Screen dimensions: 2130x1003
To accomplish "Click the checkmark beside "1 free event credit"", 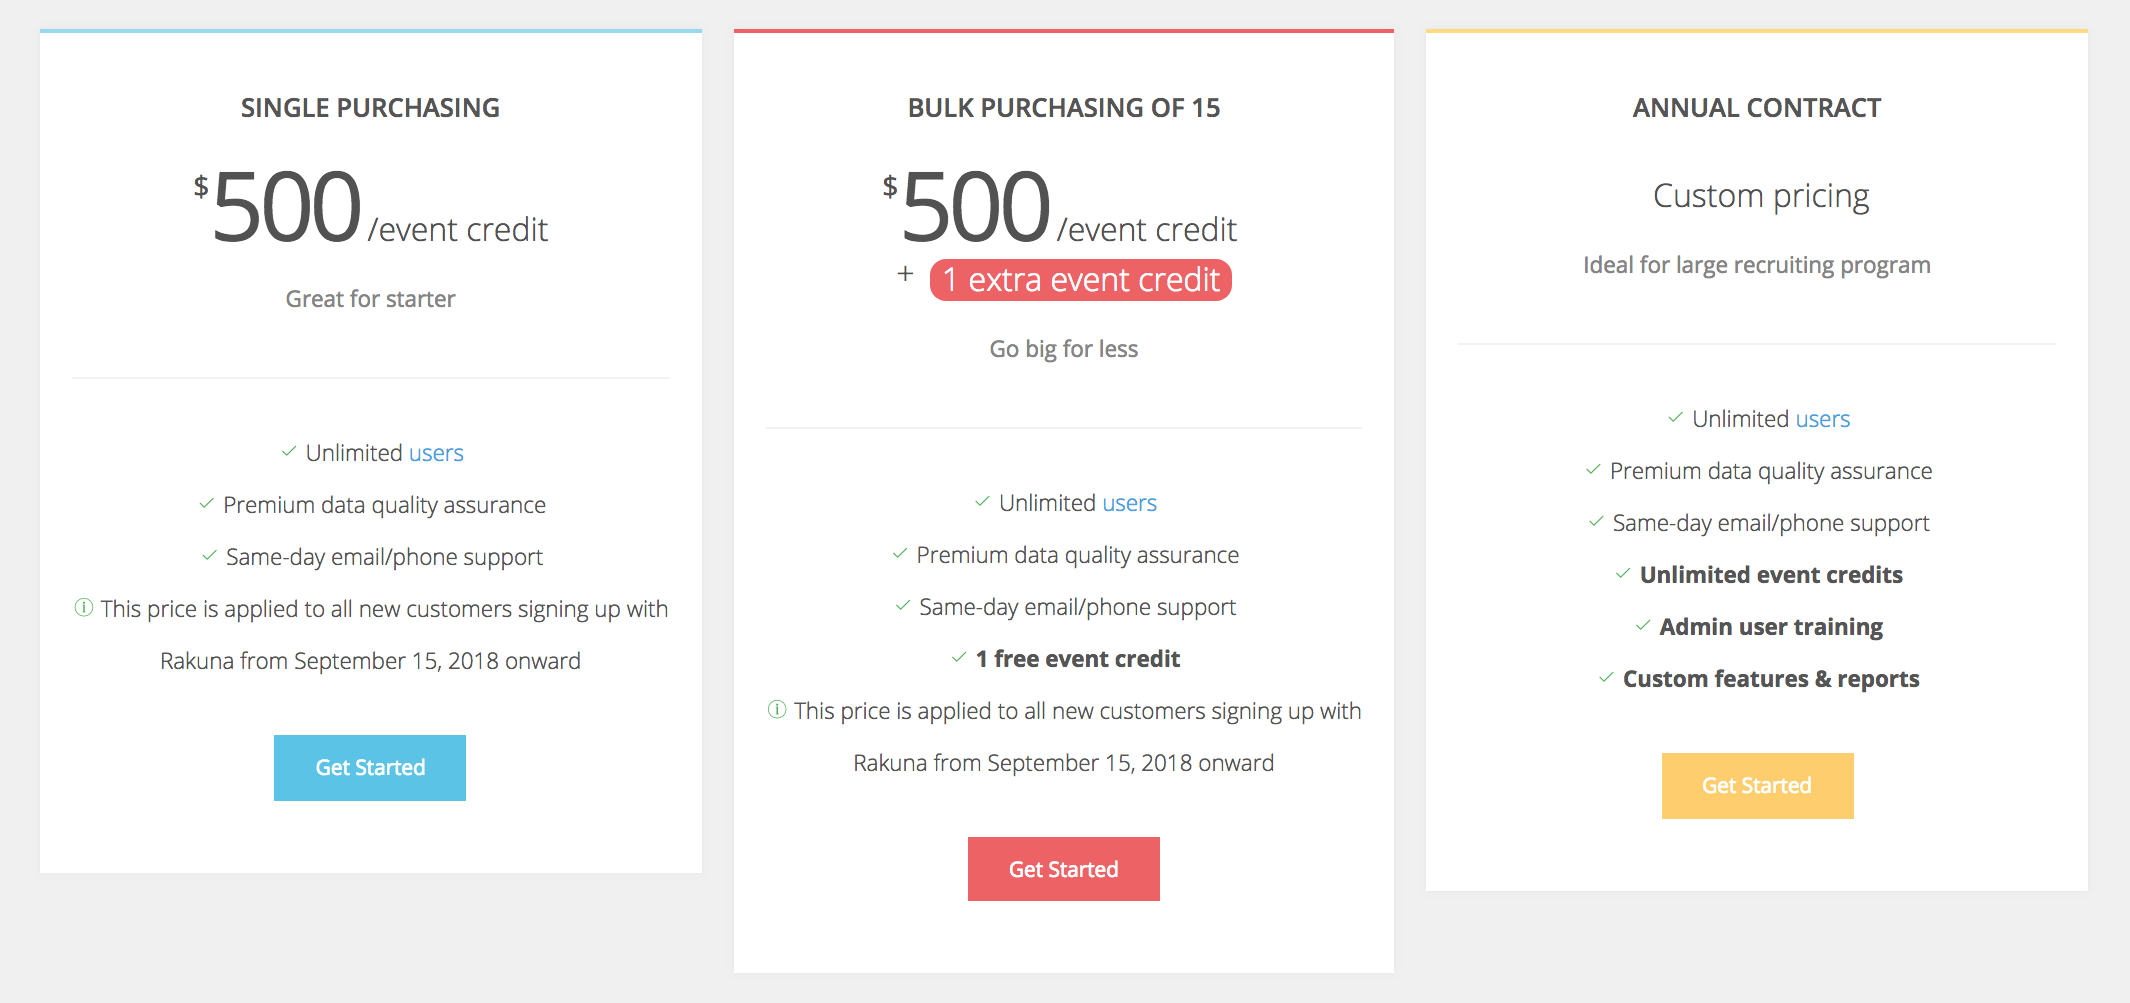I will pyautogui.click(x=959, y=657).
